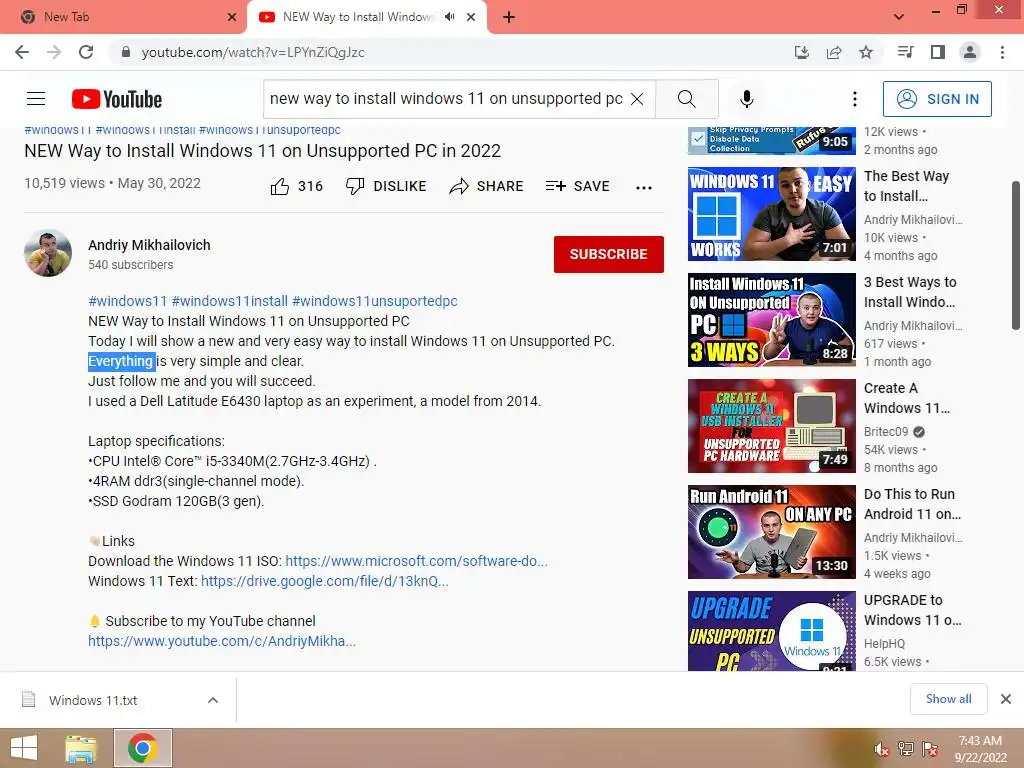This screenshot has height=768, width=1024.
Task: Open the Install Windows 11 3 WAYS thumbnail
Action: (x=771, y=320)
